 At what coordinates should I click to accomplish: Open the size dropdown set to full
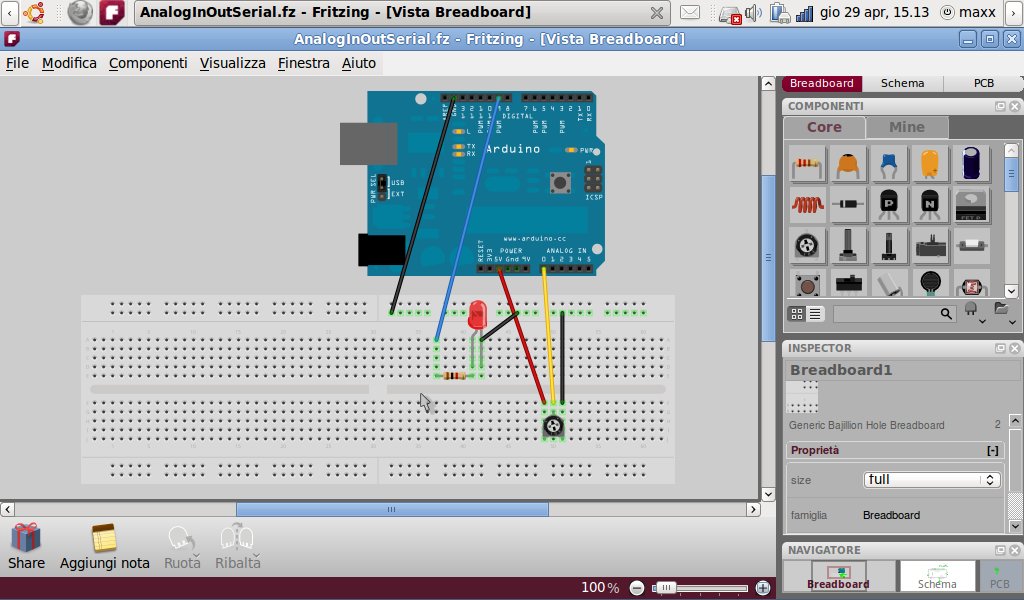932,480
